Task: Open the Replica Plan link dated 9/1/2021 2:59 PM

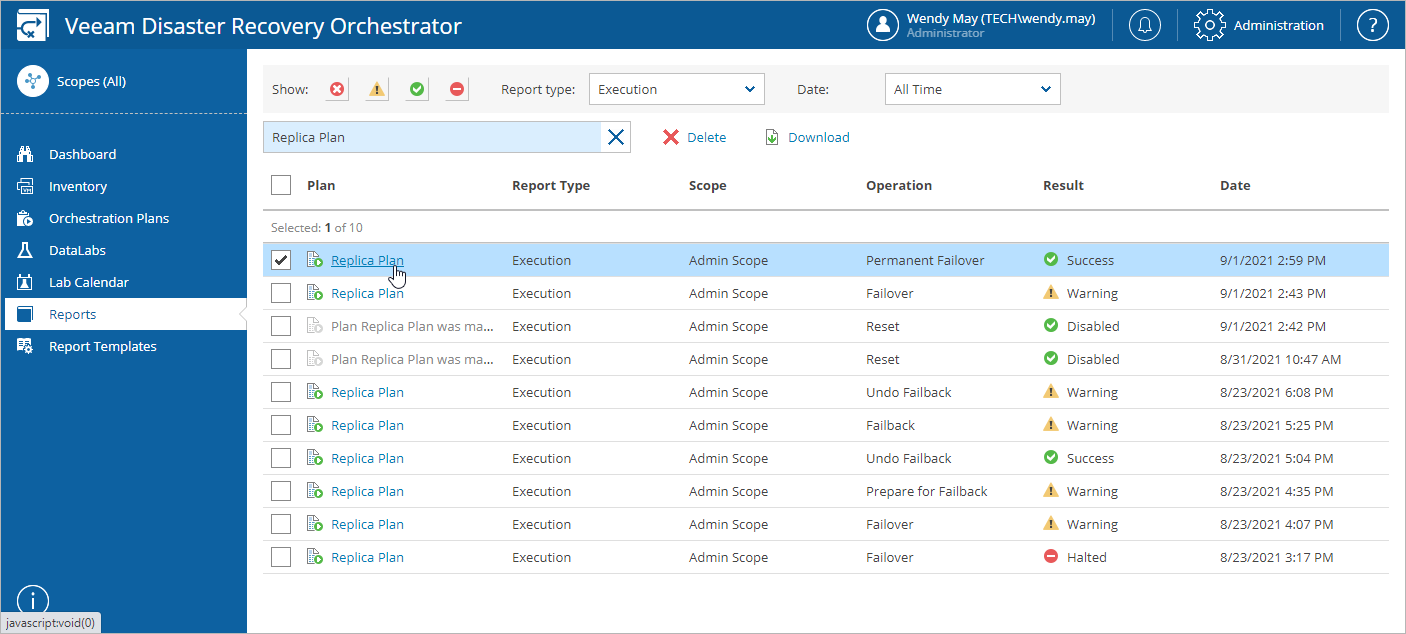Action: (x=367, y=260)
